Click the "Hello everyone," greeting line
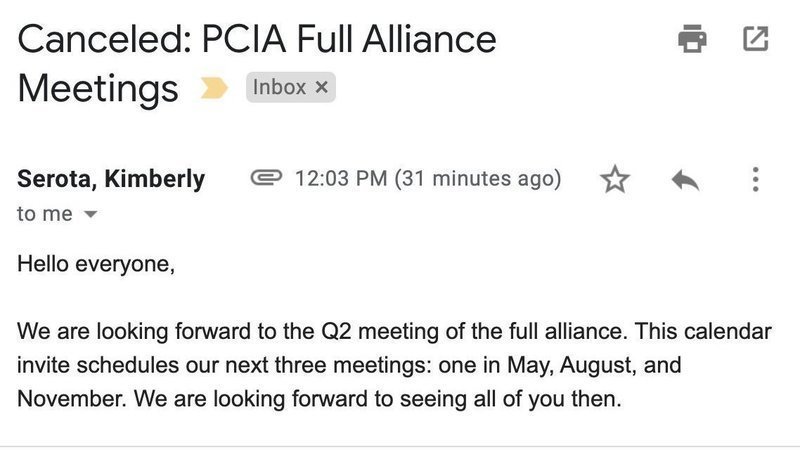The image size is (800, 450). [x=96, y=266]
